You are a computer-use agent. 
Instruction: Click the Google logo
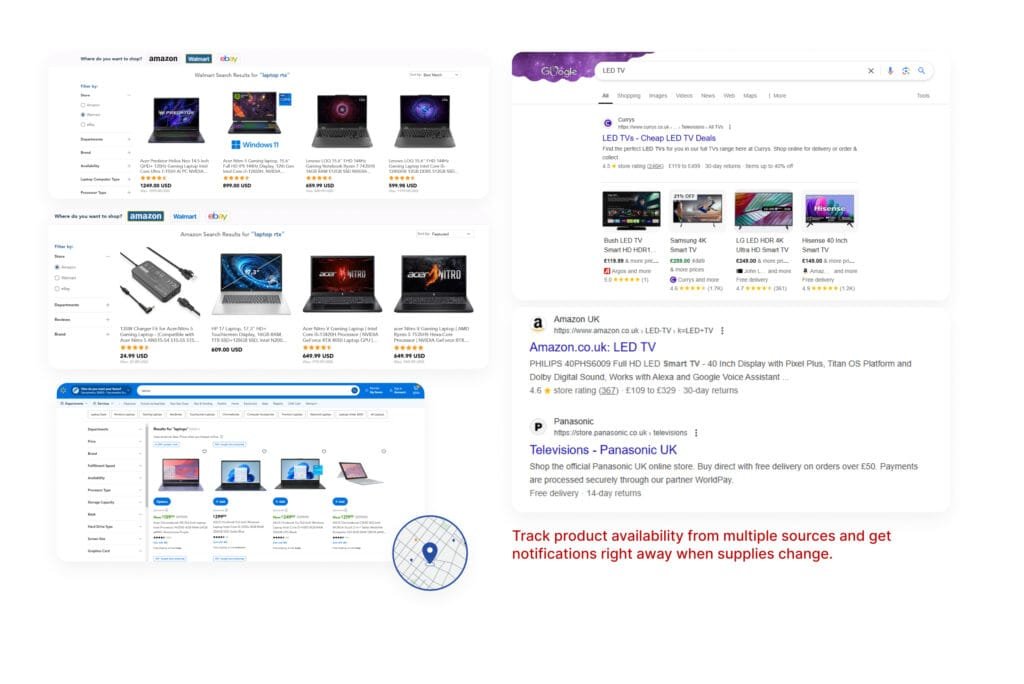pyautogui.click(x=559, y=71)
